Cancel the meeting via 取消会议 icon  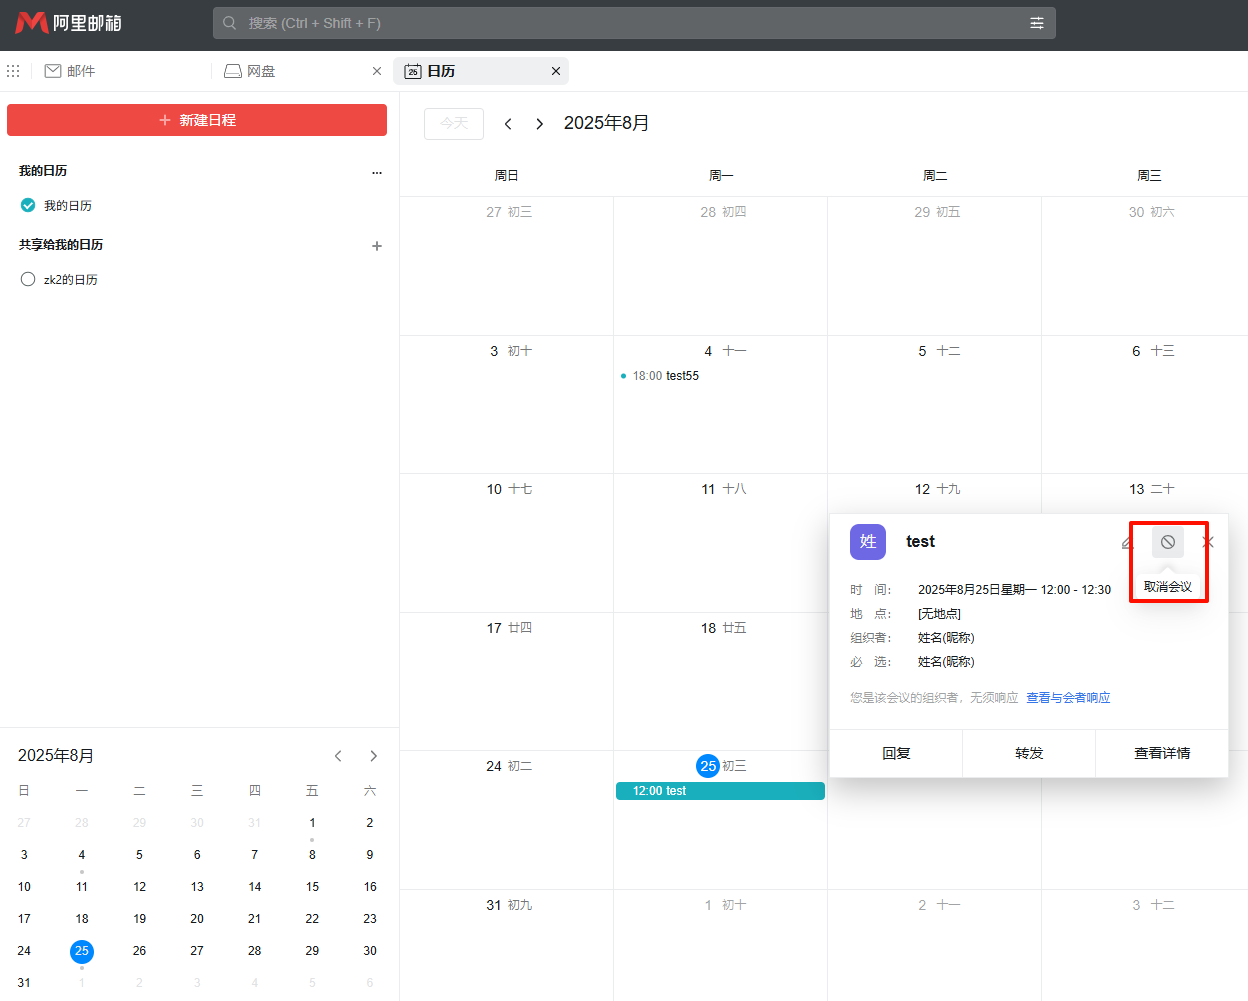[1168, 542]
